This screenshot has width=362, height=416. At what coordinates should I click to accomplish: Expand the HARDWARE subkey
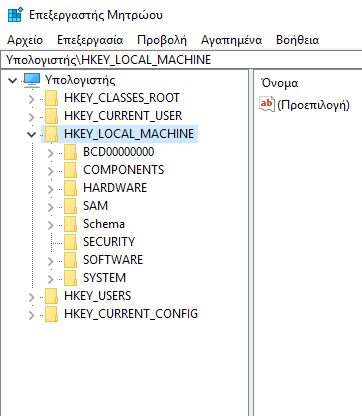[x=51, y=189]
